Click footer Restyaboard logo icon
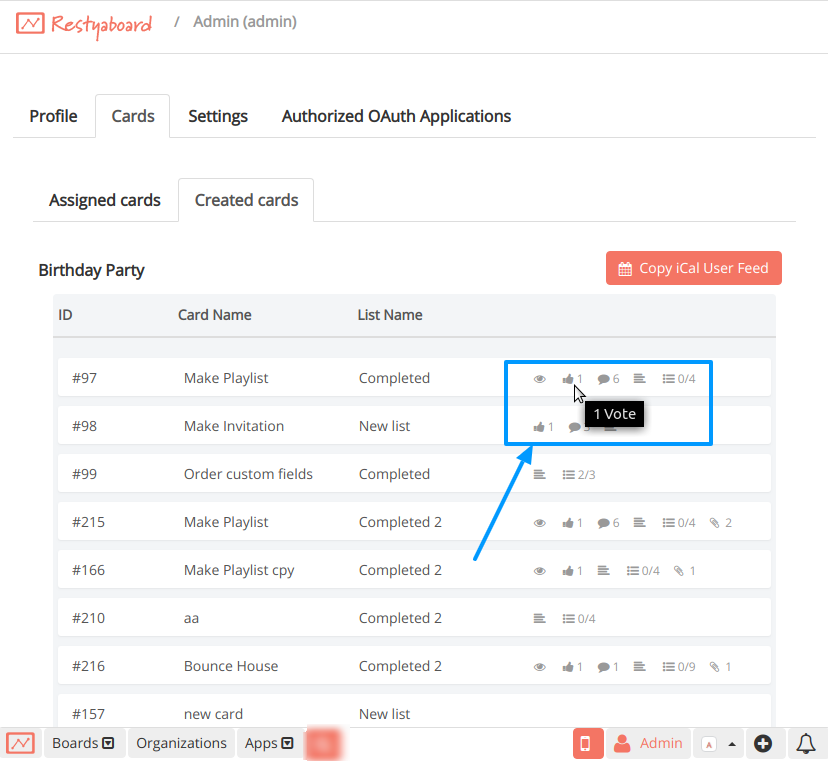 (x=20, y=744)
